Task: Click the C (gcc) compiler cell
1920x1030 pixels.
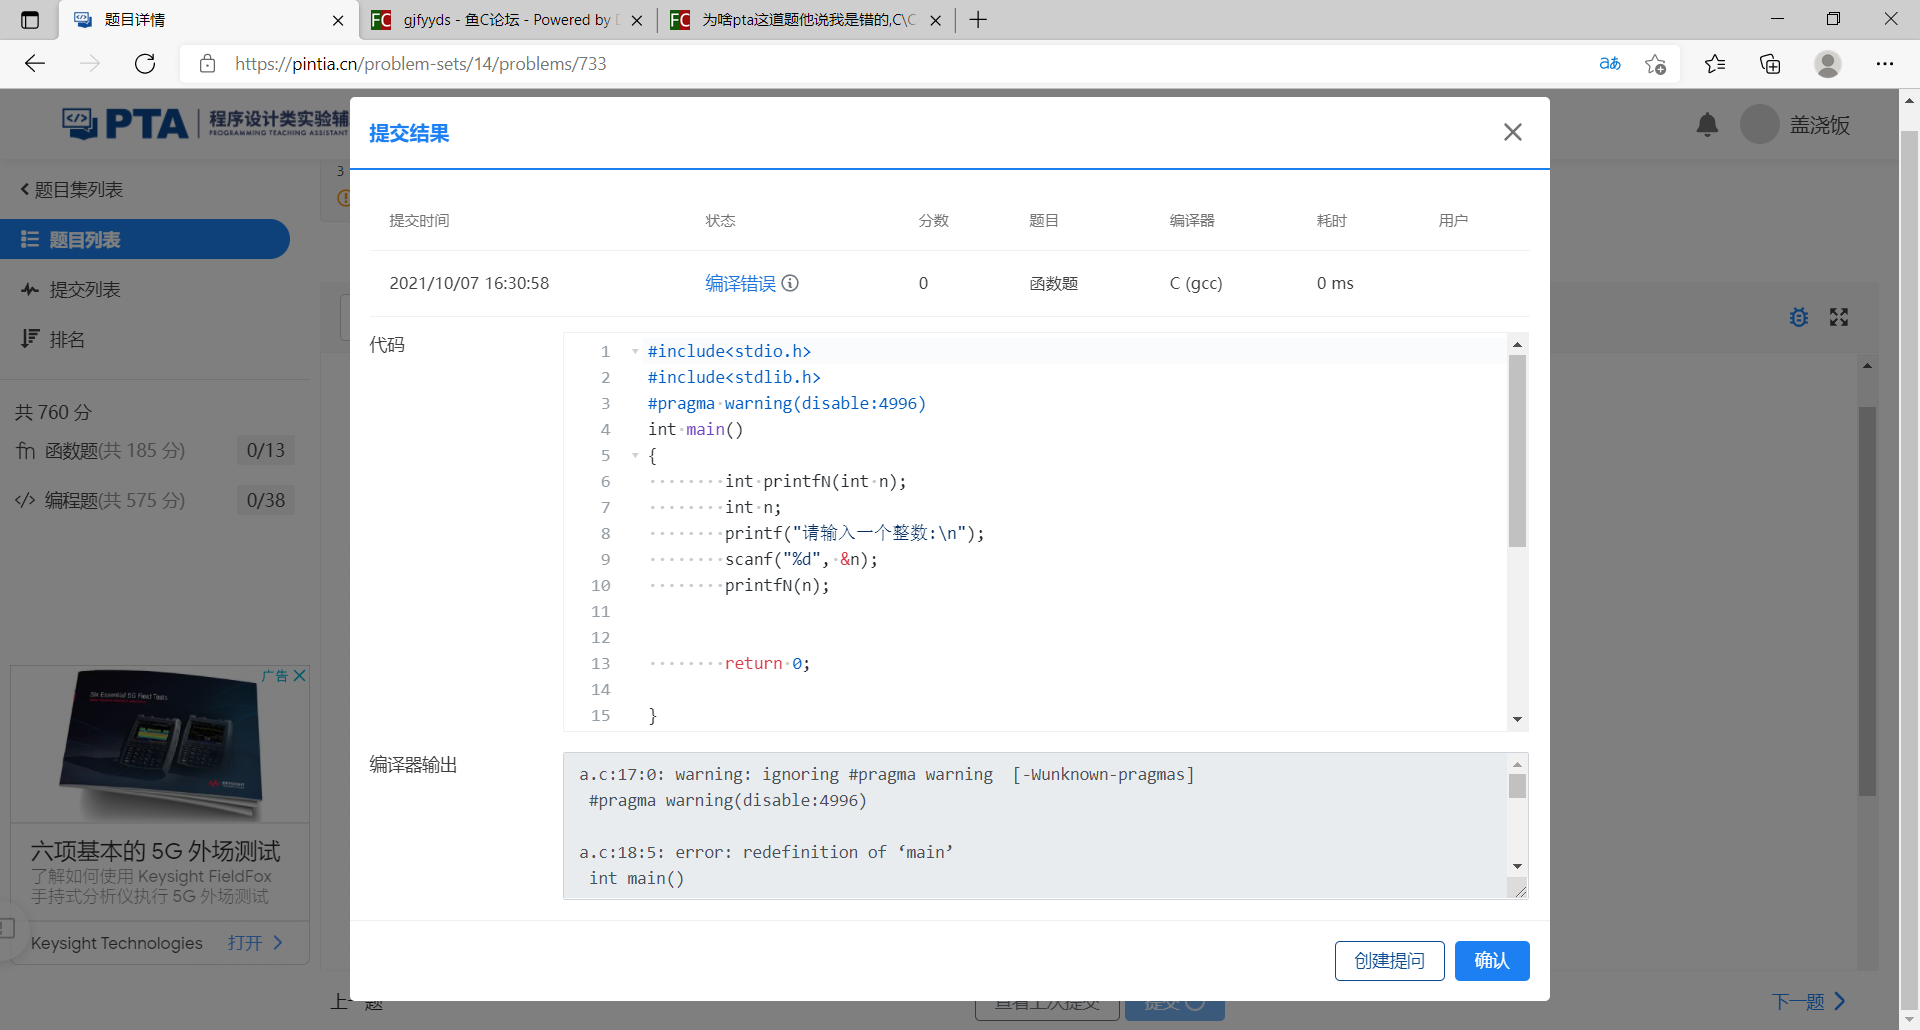Action: pos(1196,283)
